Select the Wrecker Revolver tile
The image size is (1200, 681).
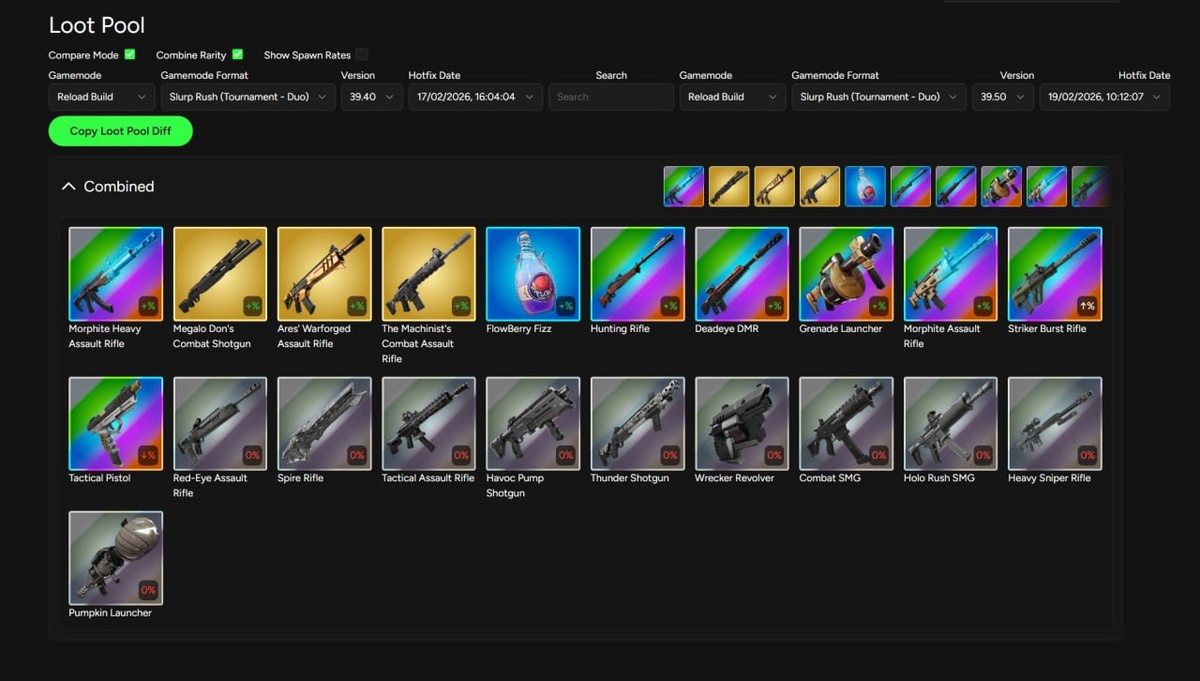[x=742, y=423]
